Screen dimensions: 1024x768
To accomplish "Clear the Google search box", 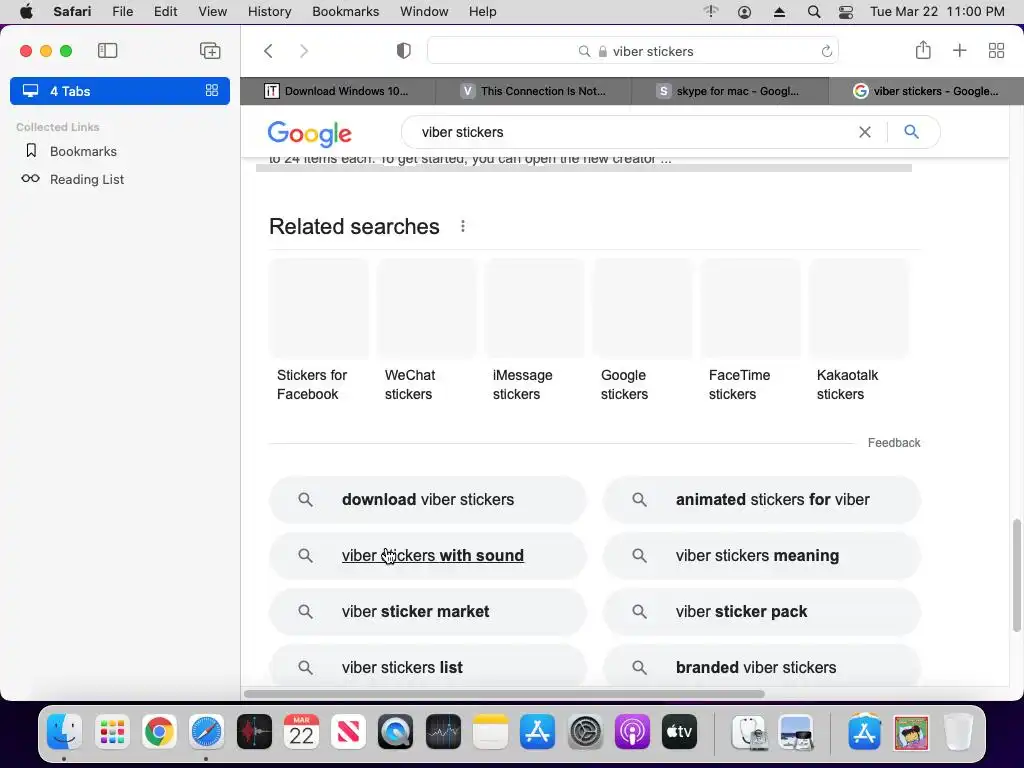I will [865, 132].
